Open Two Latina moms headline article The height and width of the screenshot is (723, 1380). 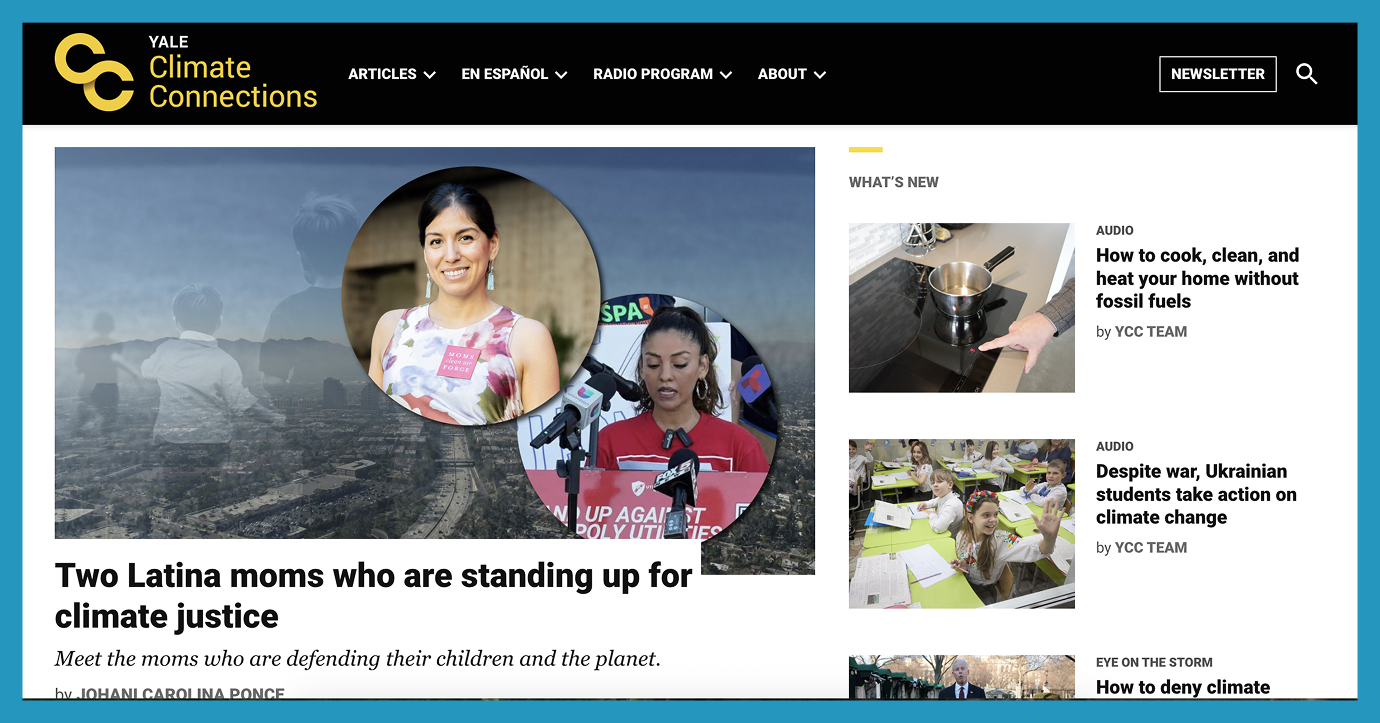374,596
